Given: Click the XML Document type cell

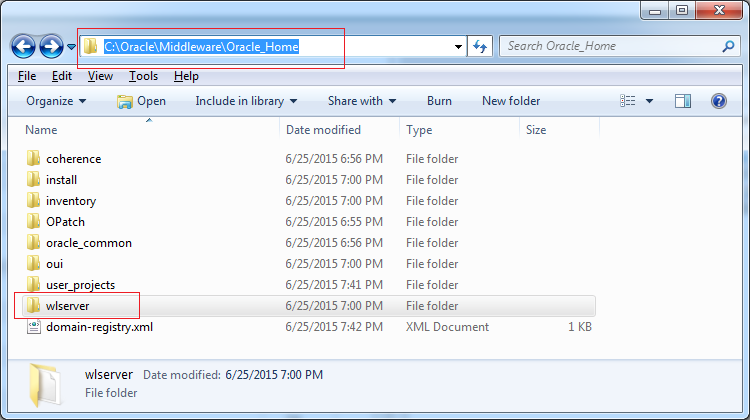Looking at the screenshot, I should 447,327.
